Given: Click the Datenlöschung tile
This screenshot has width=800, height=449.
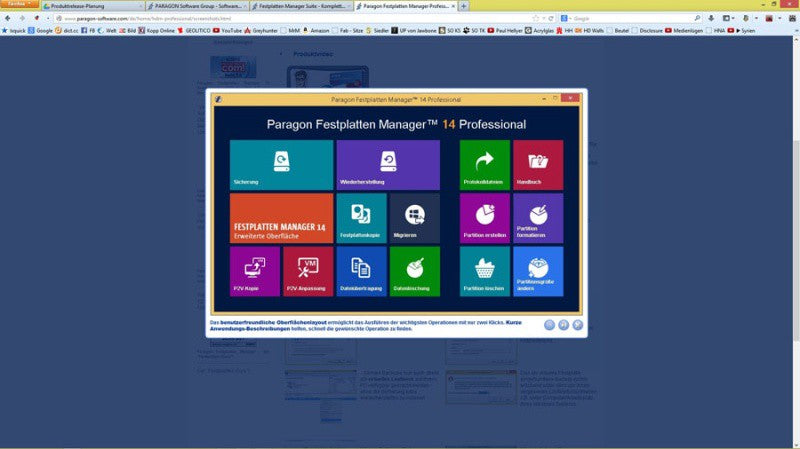Looking at the screenshot, I should (414, 271).
